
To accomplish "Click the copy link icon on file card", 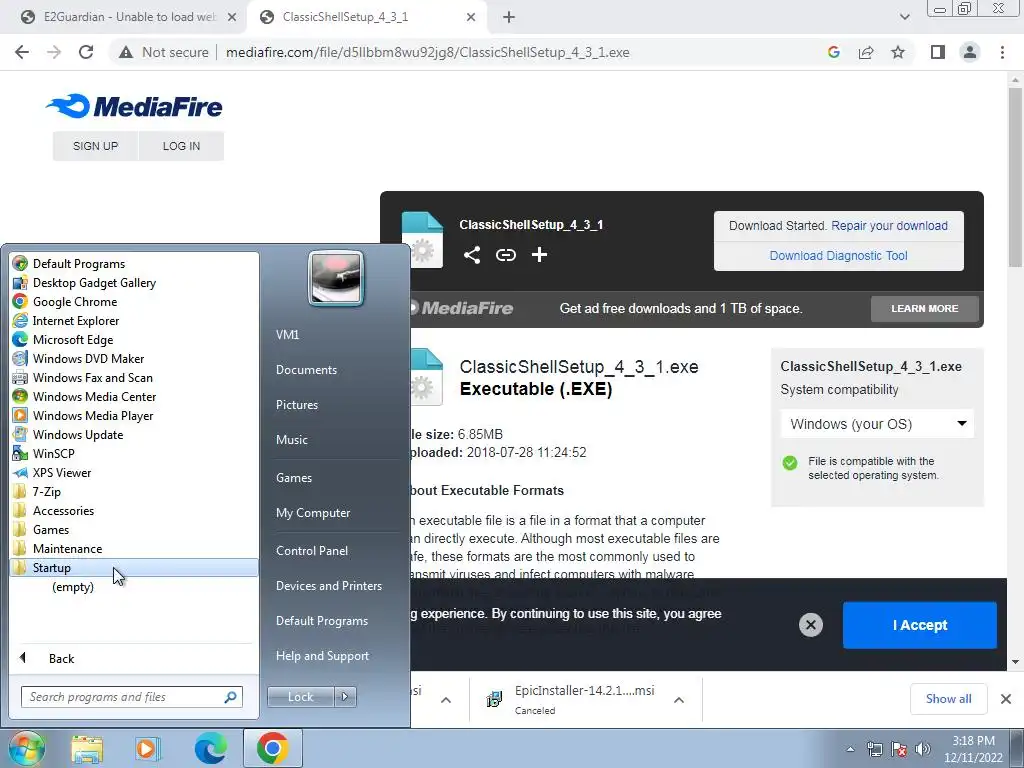I will click(x=505, y=255).
